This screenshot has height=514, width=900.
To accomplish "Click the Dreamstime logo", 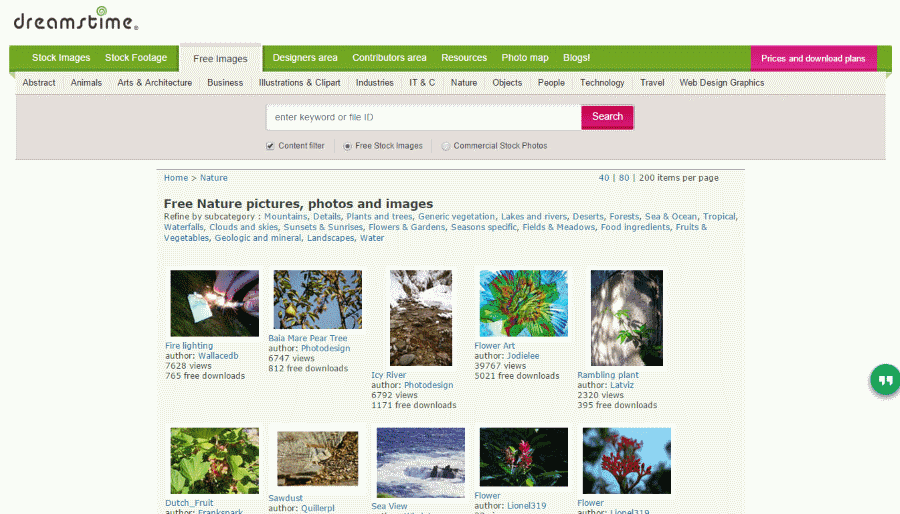I will 76,19.
